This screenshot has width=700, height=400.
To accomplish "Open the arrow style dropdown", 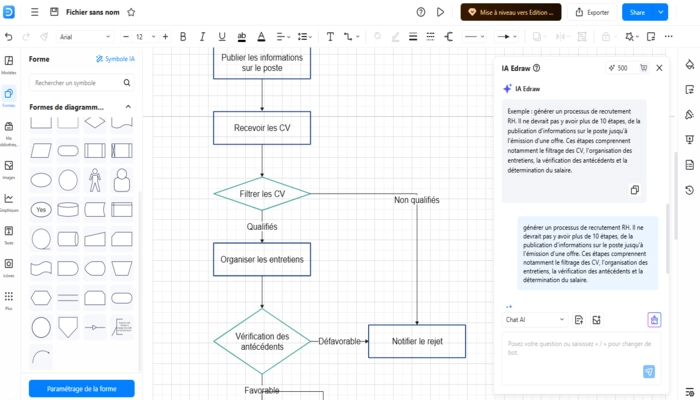I will [x=507, y=37].
